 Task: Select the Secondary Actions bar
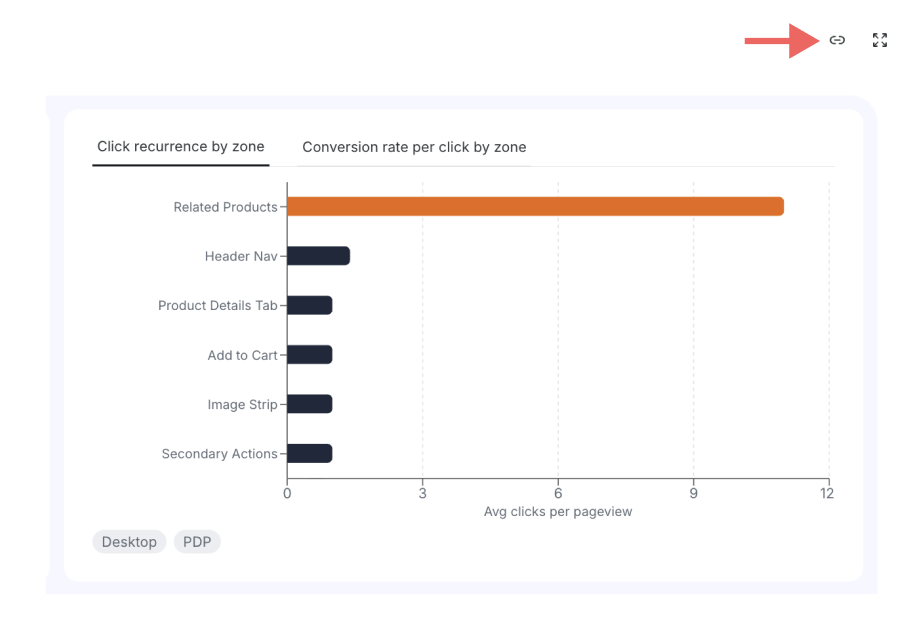310,454
